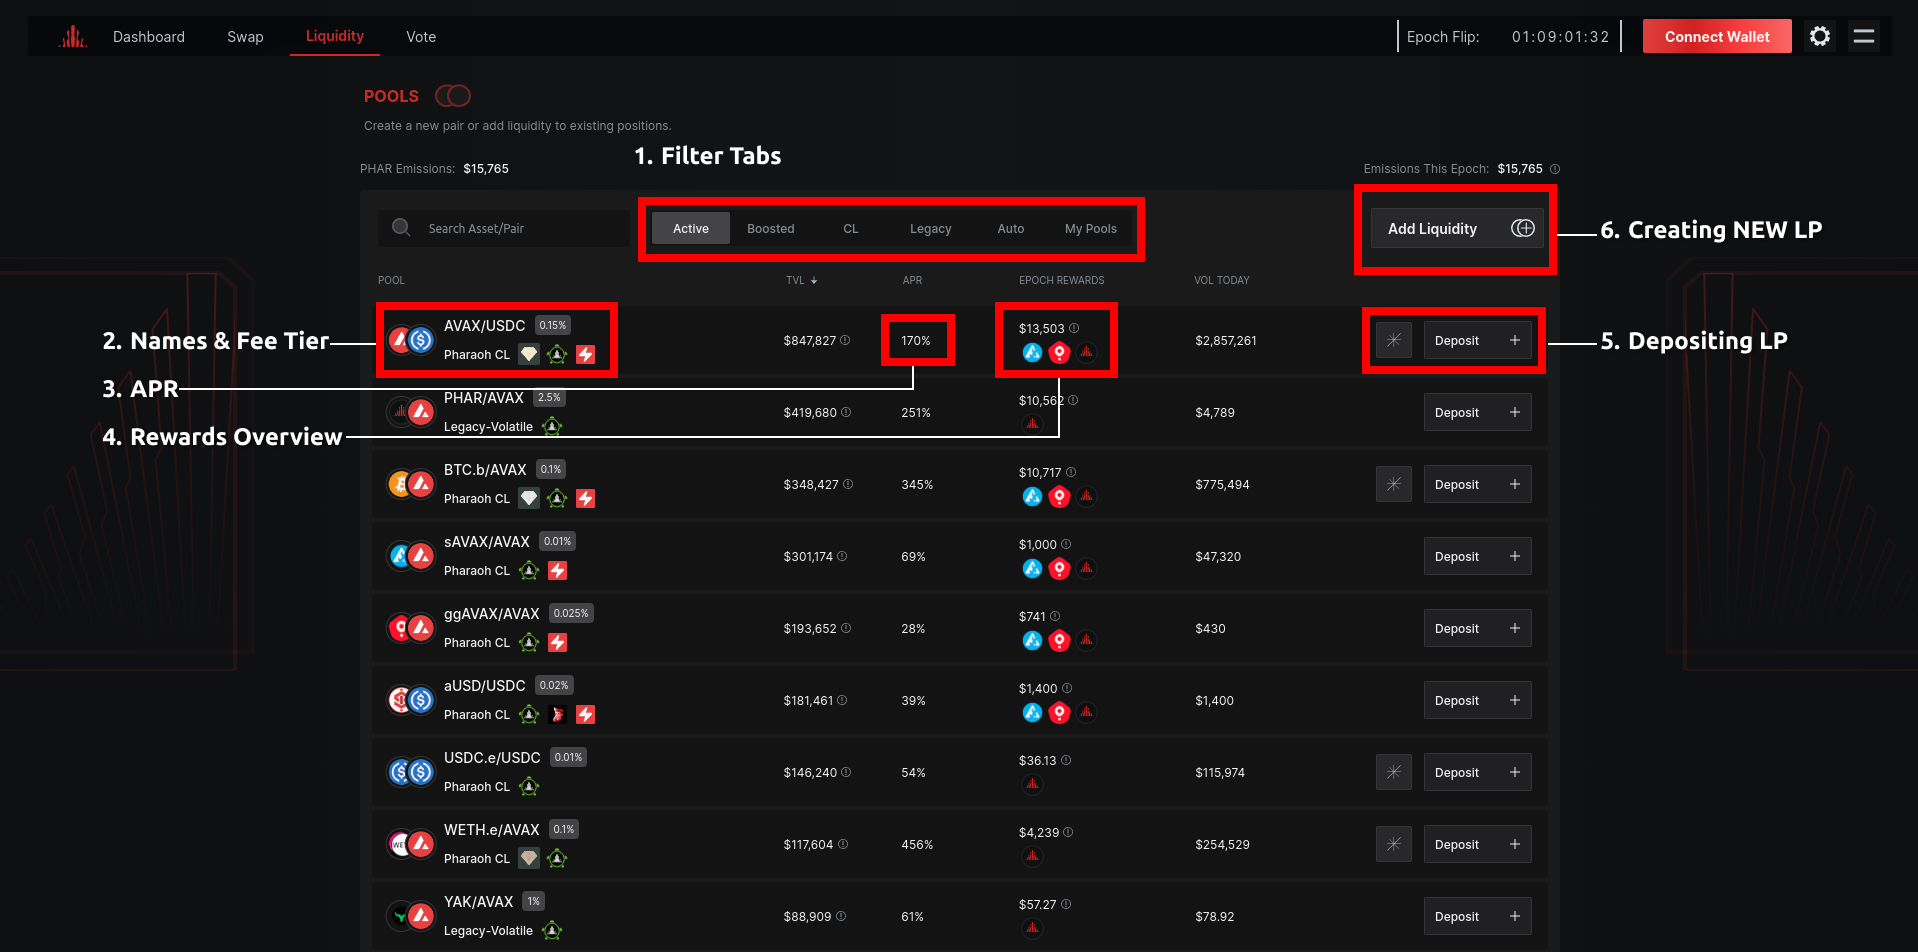
Task: Switch to the Auto filter tab
Action: click(x=1011, y=228)
